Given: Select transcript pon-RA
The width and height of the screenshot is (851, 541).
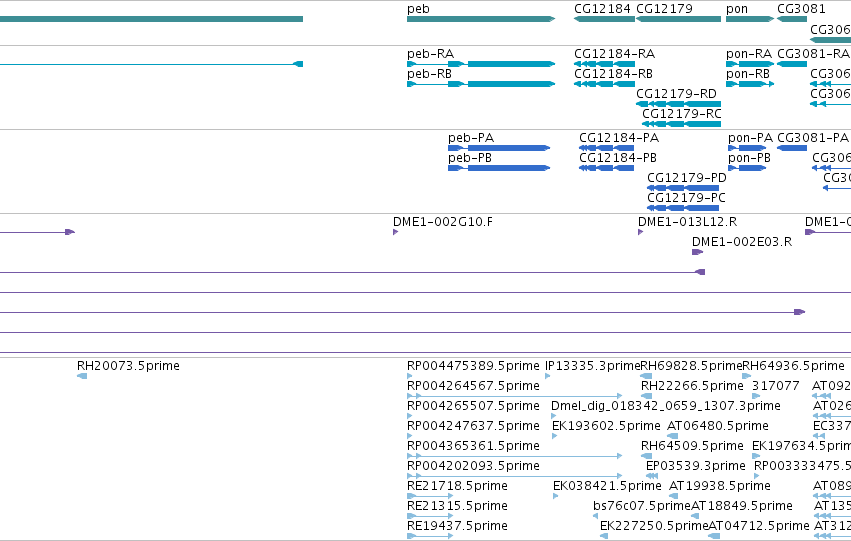Looking at the screenshot, I should [750, 64].
